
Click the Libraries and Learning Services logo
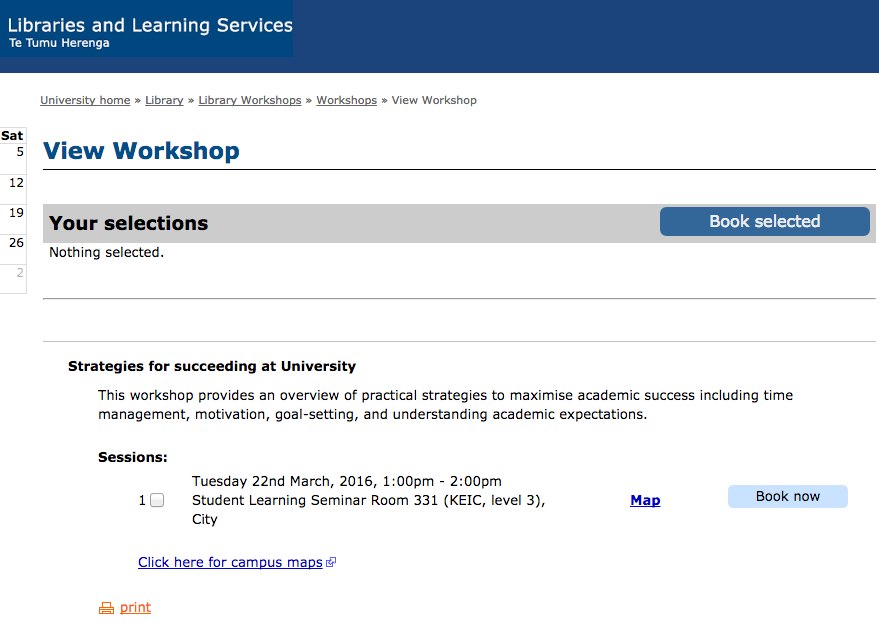146,29
